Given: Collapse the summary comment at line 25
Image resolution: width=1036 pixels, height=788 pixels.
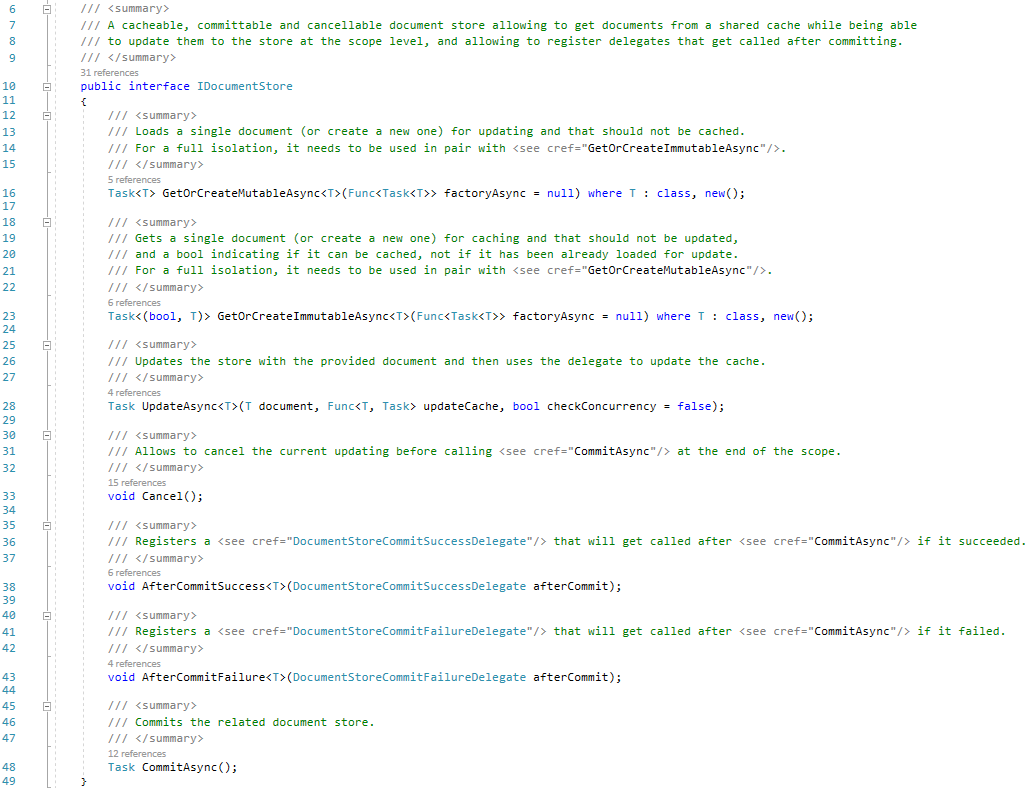Looking at the screenshot, I should [47, 345].
